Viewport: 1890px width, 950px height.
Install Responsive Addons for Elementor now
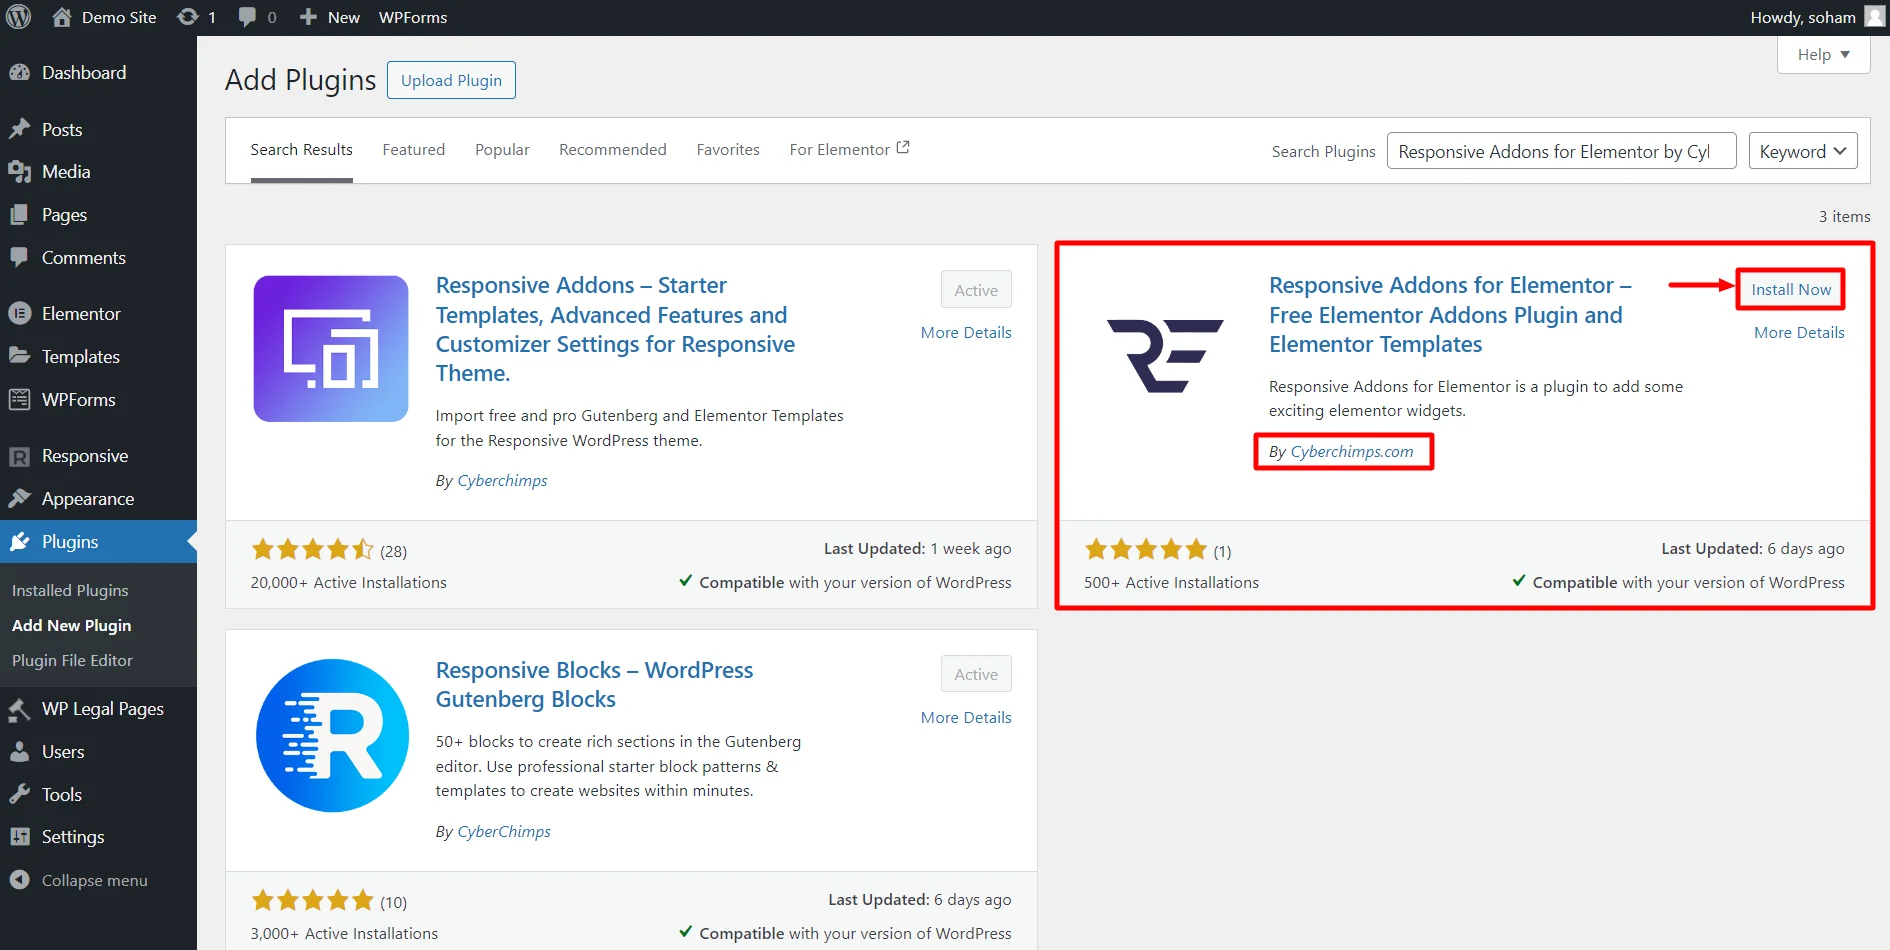(1791, 289)
